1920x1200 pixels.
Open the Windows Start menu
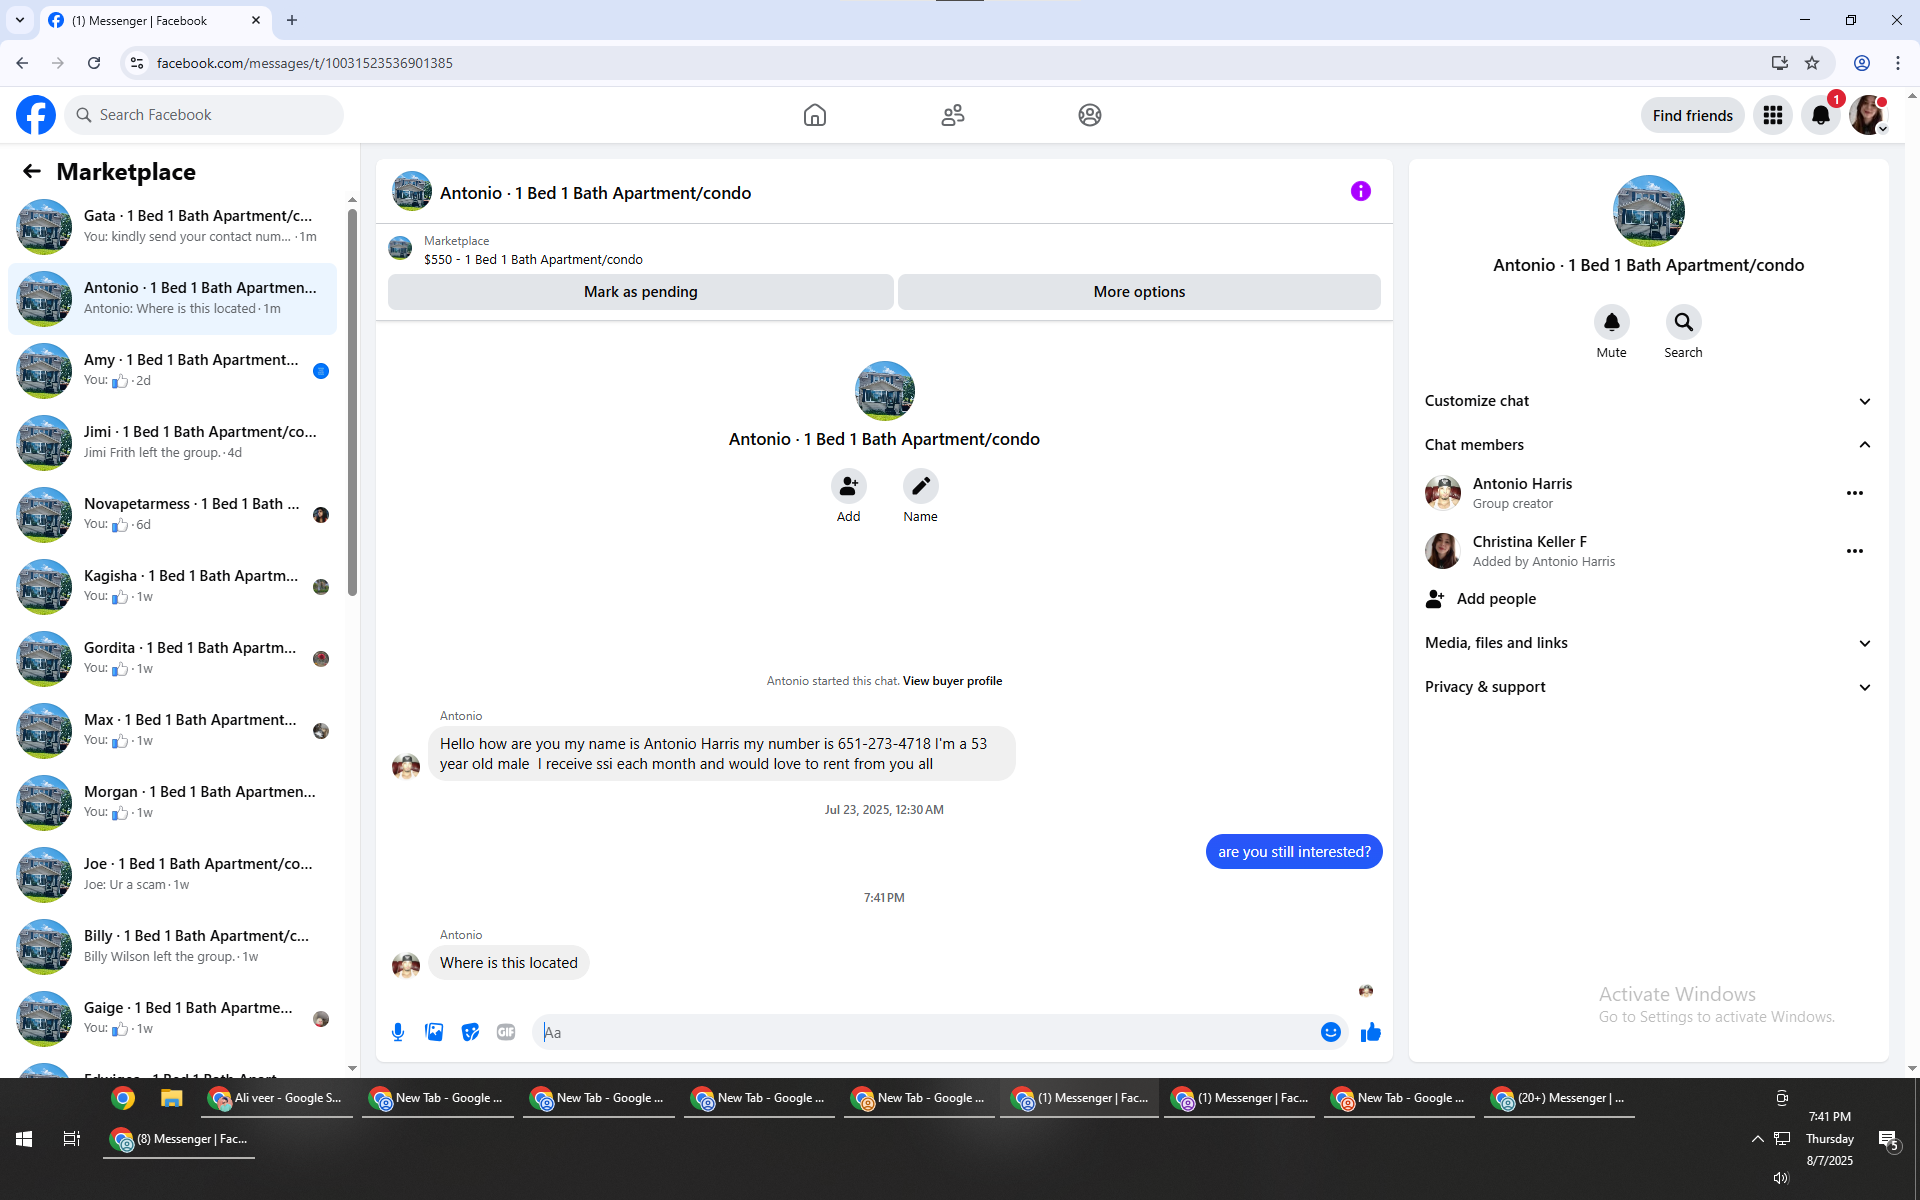[x=24, y=1139]
